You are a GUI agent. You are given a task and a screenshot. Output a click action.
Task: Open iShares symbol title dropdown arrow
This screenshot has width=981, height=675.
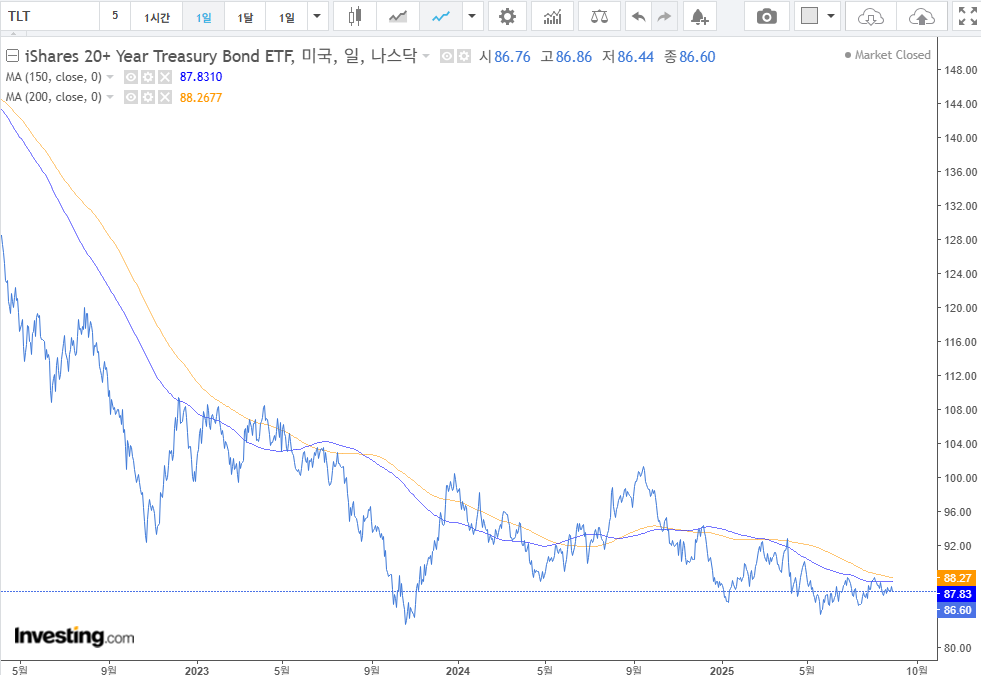[426, 56]
